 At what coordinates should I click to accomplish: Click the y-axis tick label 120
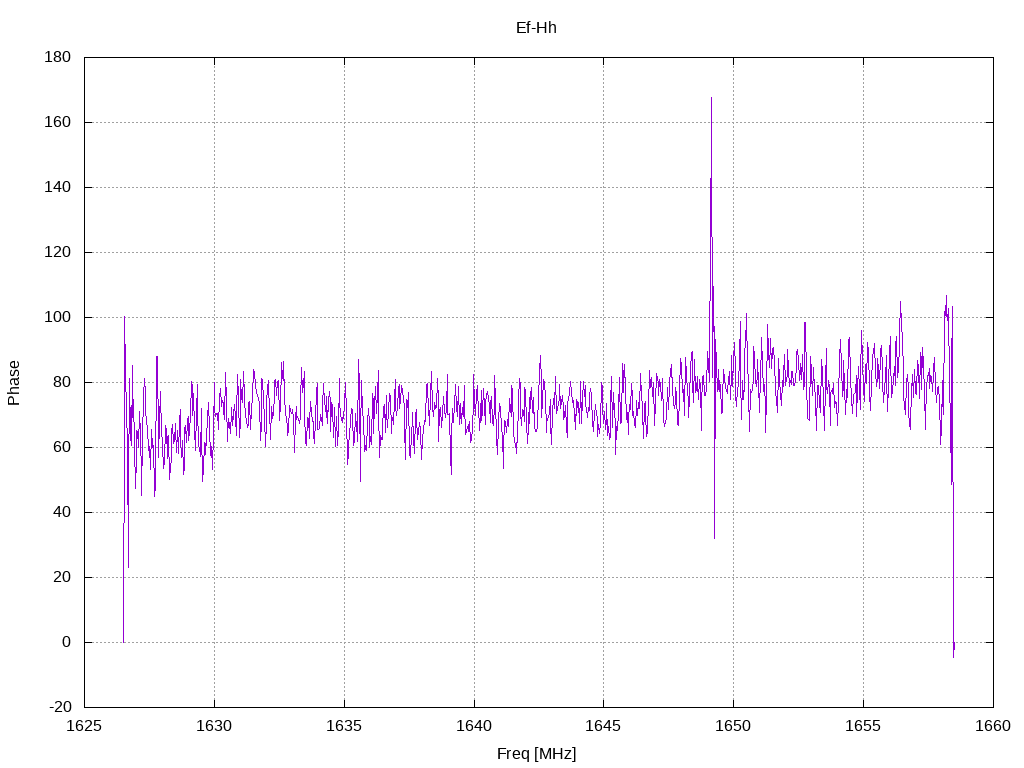click(x=57, y=252)
